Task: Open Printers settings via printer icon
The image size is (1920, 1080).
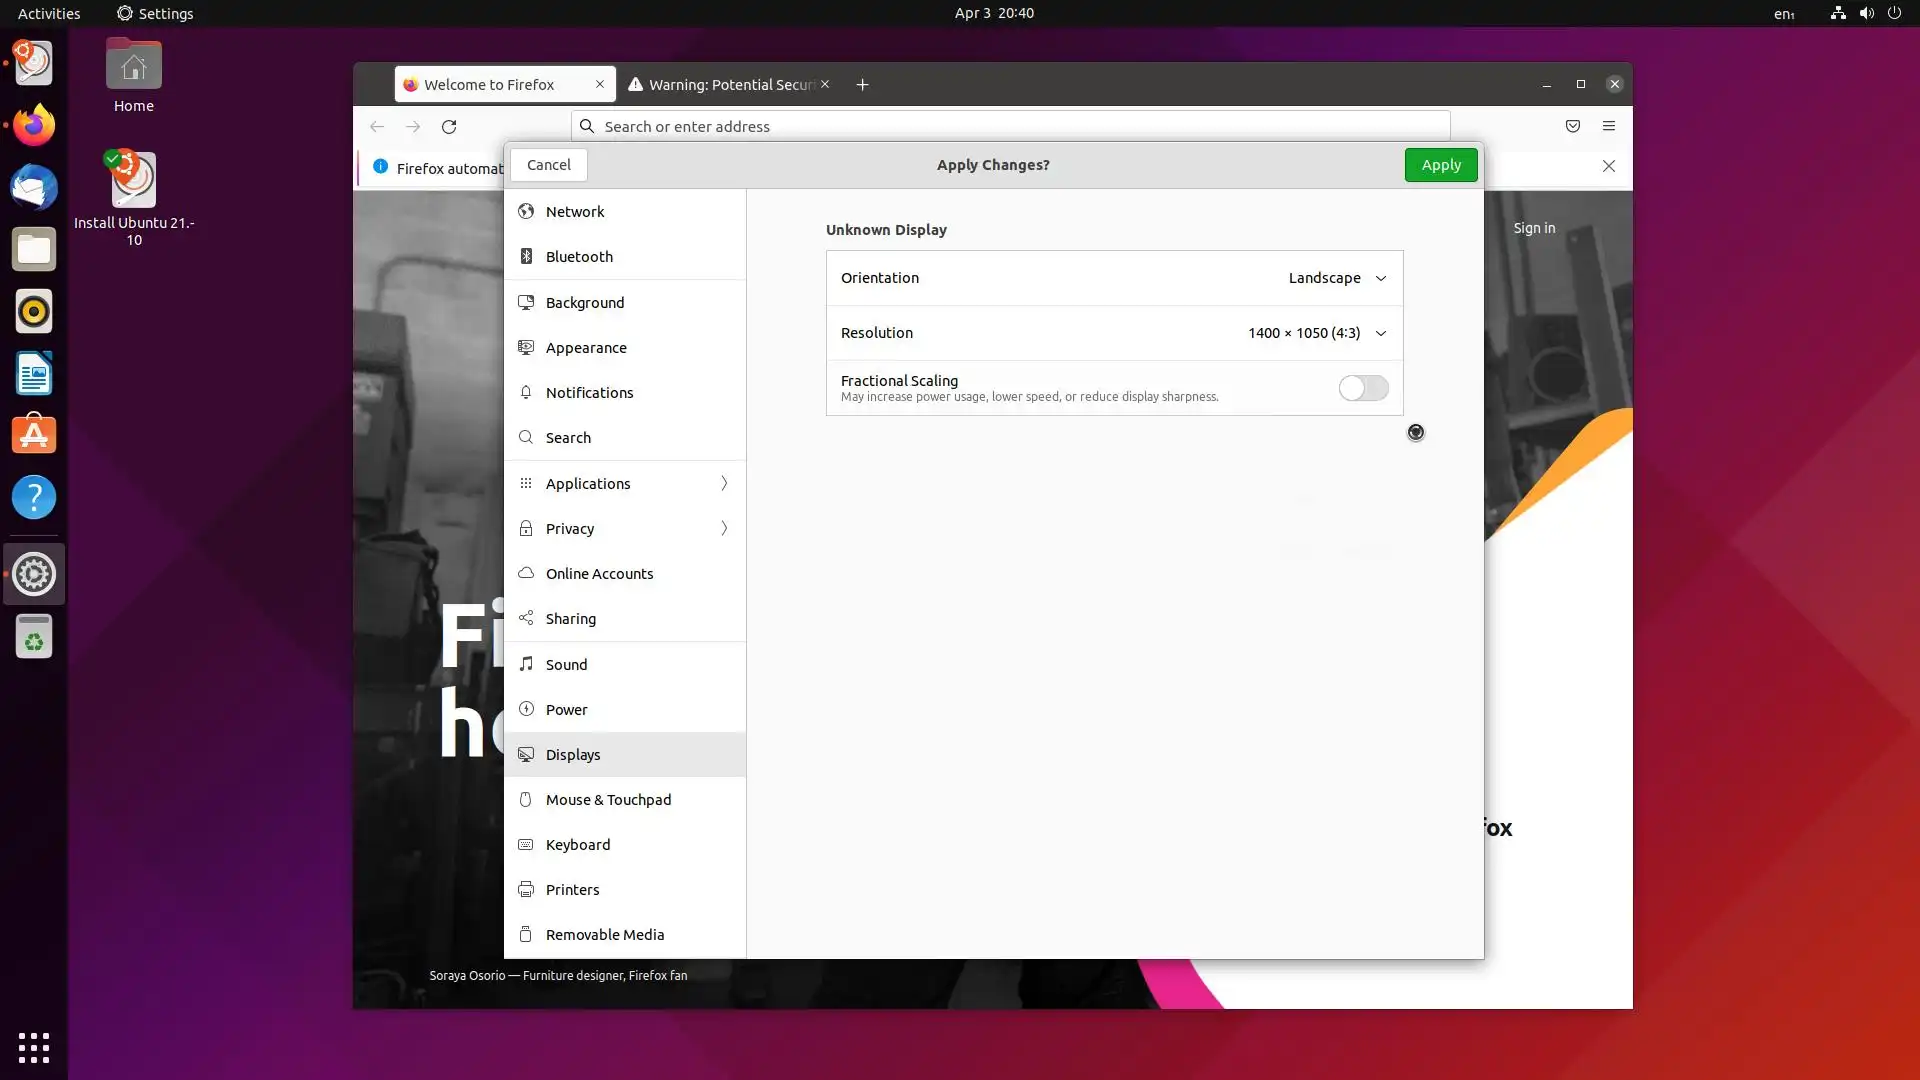Action: [526, 890]
